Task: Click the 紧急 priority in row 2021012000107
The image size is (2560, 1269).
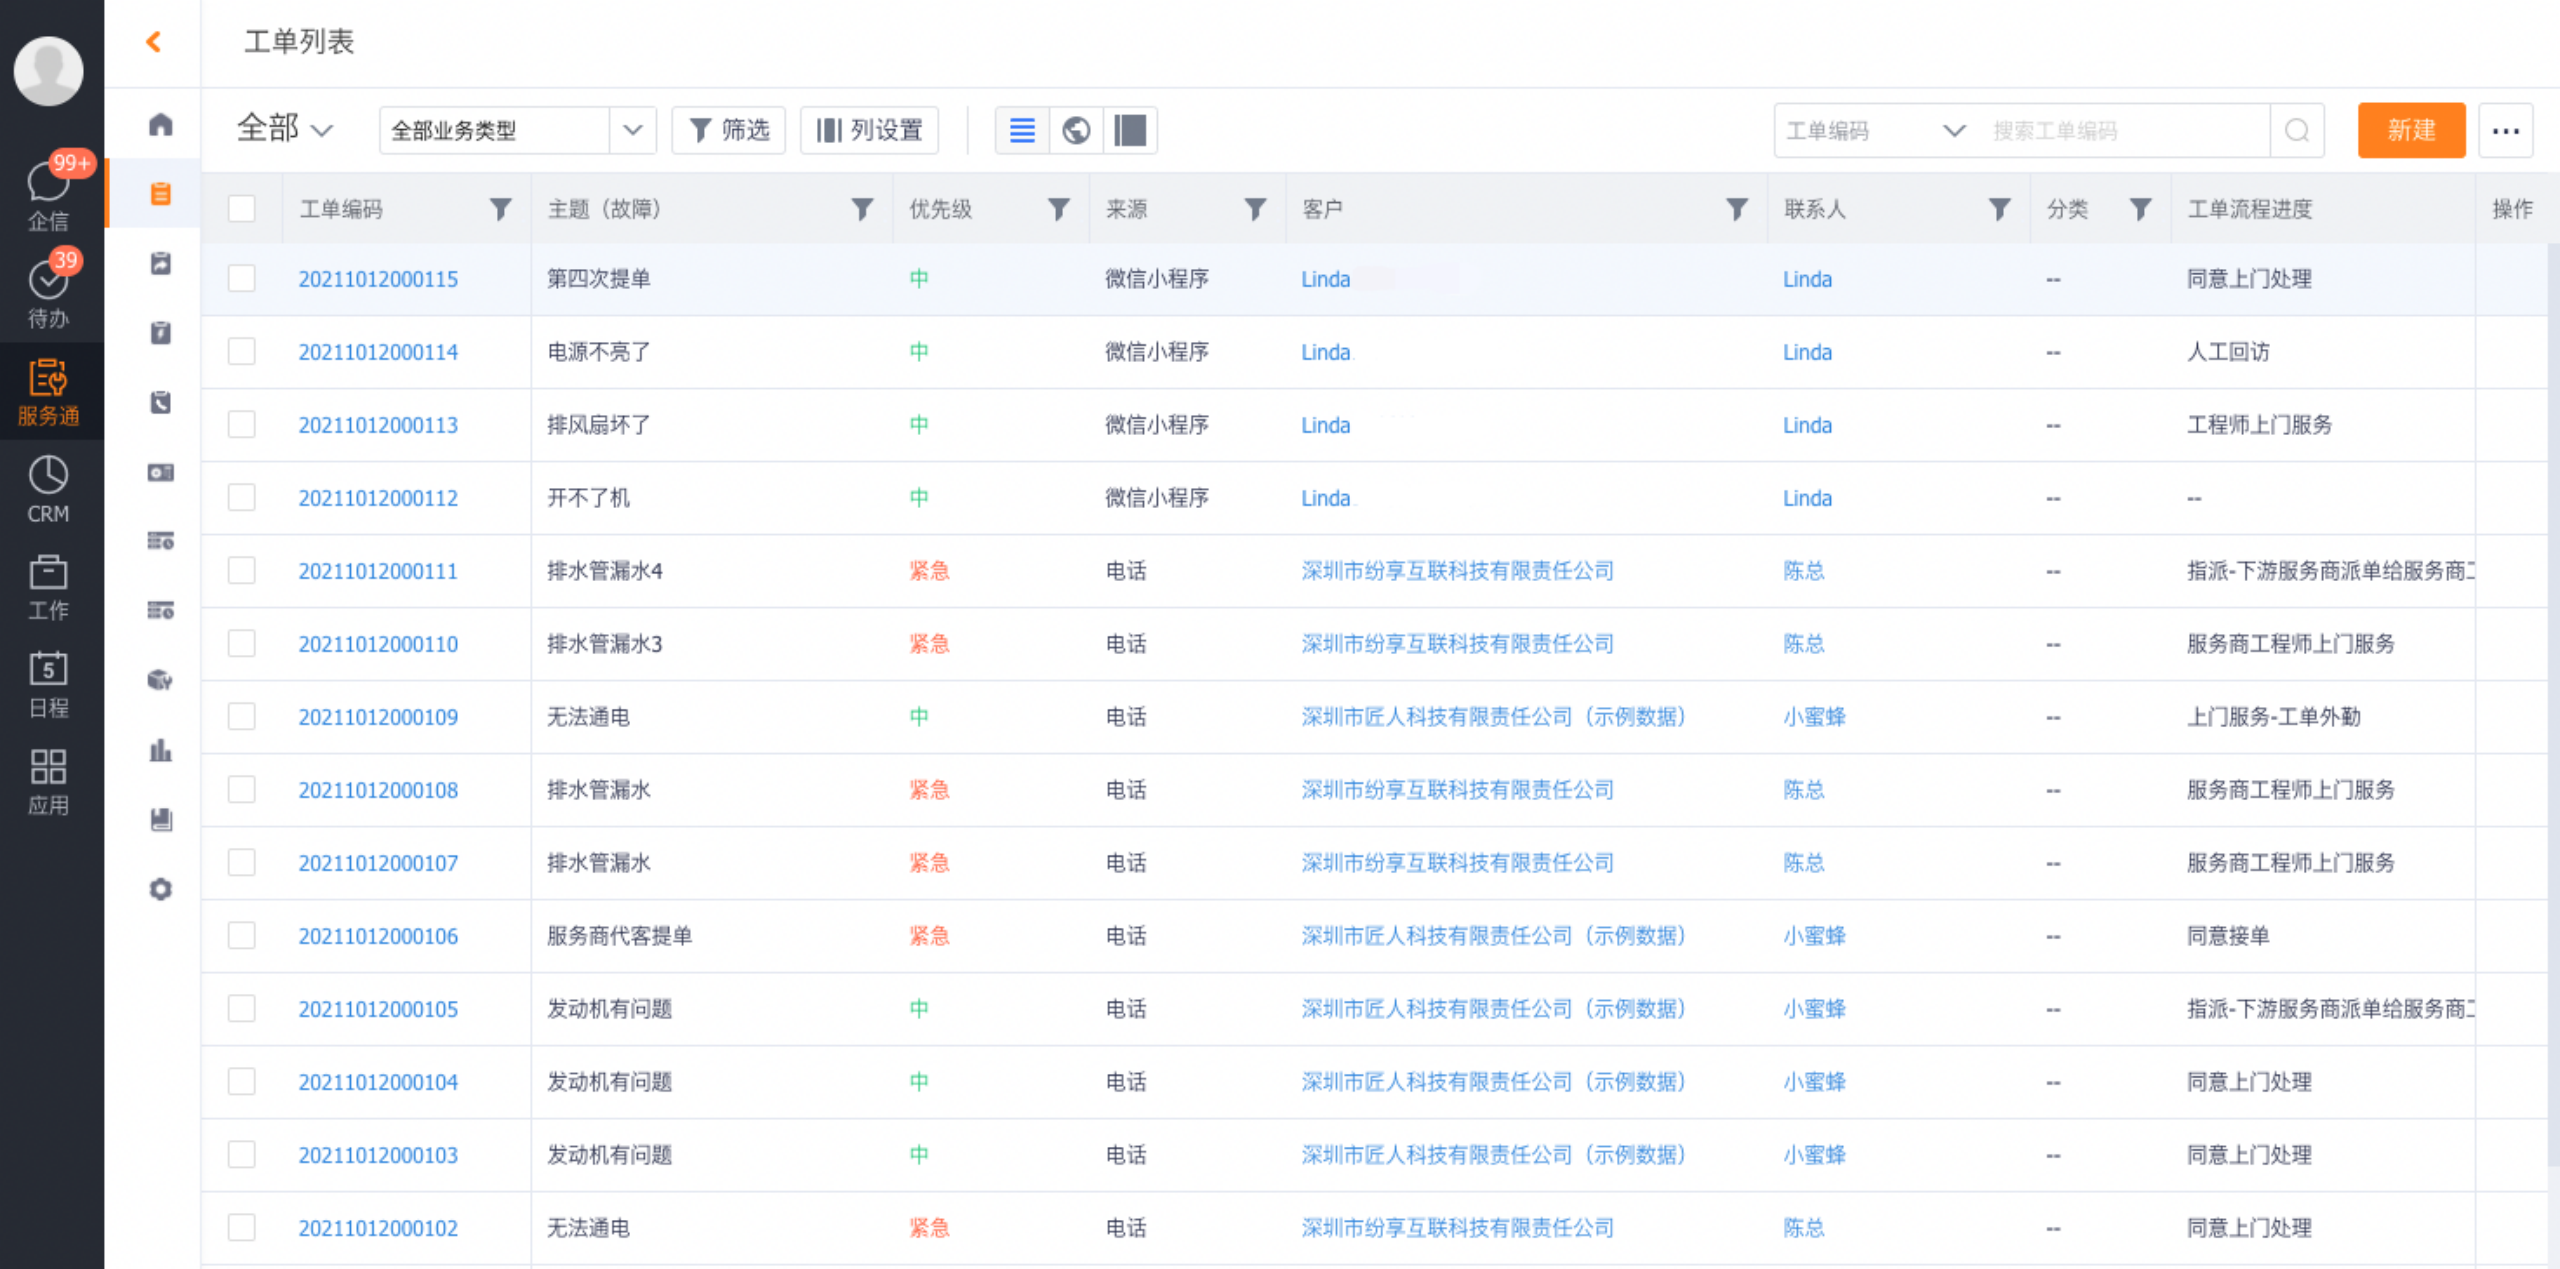Action: point(929,863)
